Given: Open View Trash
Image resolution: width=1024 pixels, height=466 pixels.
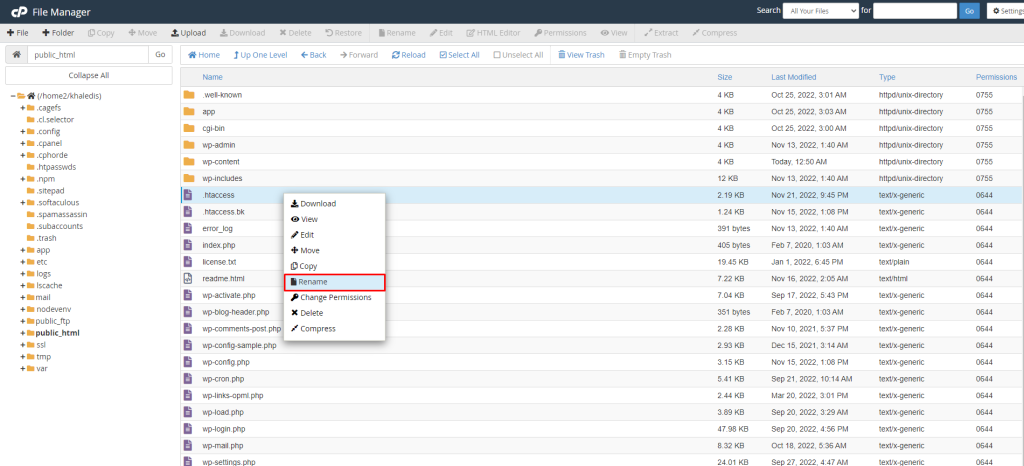Looking at the screenshot, I should click(x=580, y=55).
